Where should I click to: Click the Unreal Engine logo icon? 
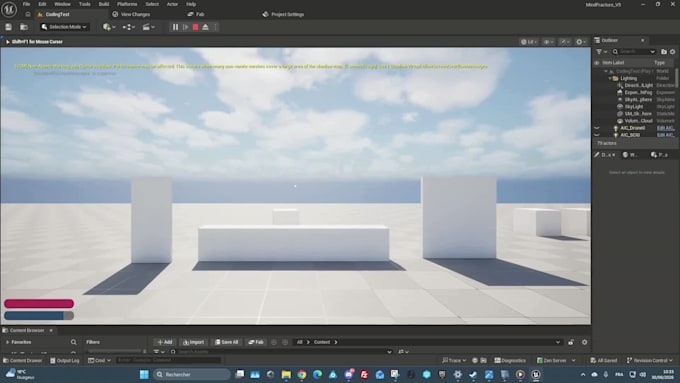tap(9, 9)
